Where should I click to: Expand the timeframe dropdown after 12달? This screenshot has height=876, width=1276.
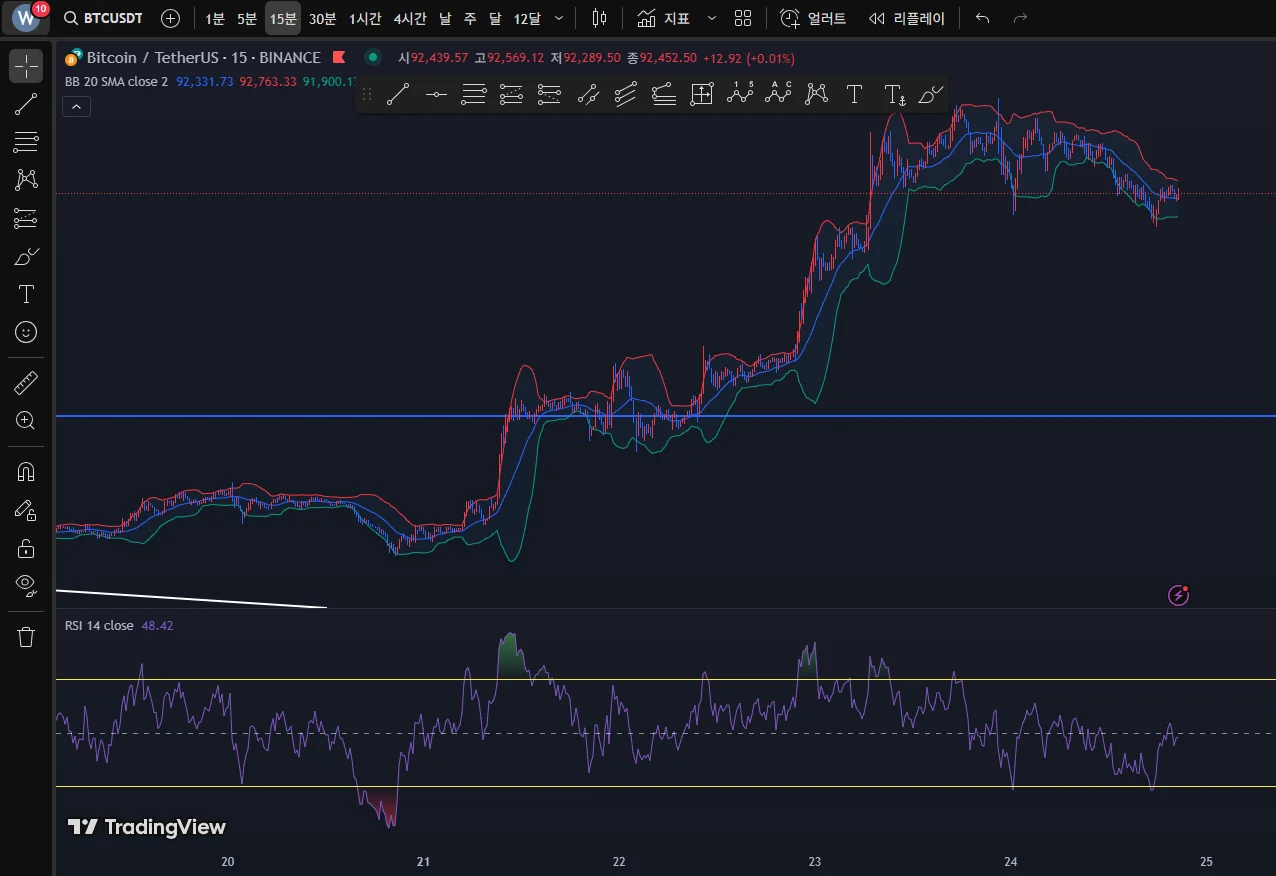pyautogui.click(x=559, y=18)
